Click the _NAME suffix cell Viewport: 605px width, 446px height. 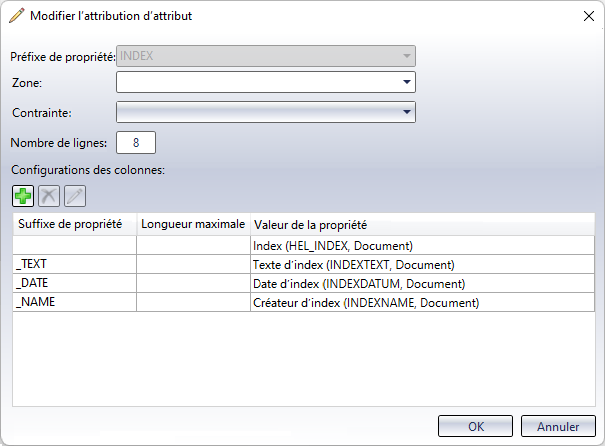(x=74, y=302)
